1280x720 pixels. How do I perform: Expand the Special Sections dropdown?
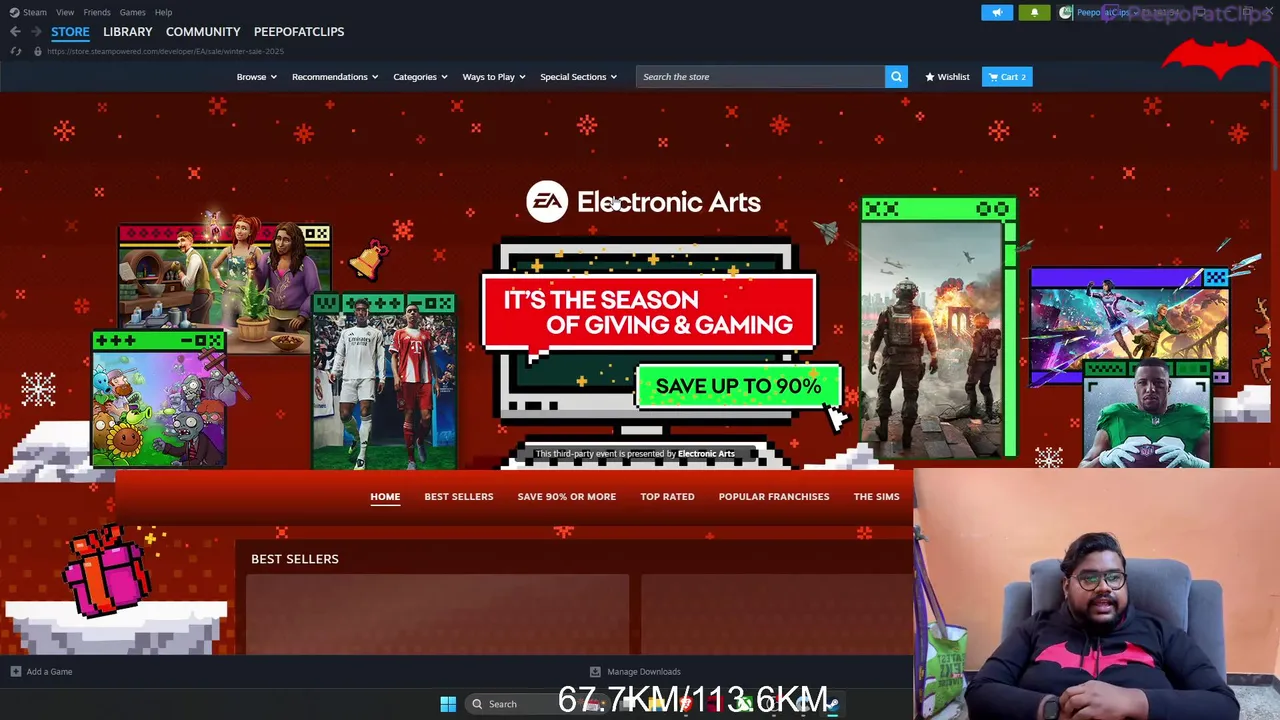click(579, 77)
